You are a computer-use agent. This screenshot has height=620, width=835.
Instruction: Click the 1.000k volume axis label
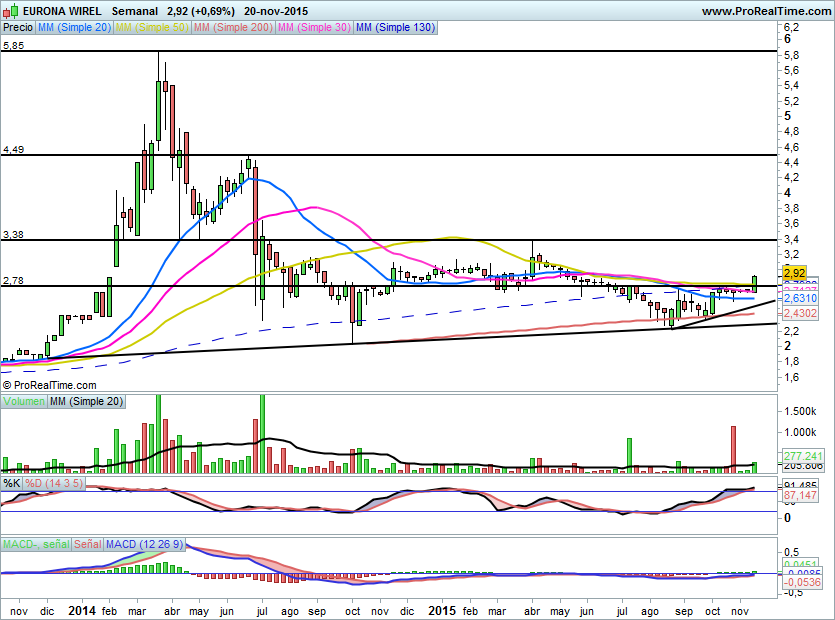pyautogui.click(x=800, y=432)
